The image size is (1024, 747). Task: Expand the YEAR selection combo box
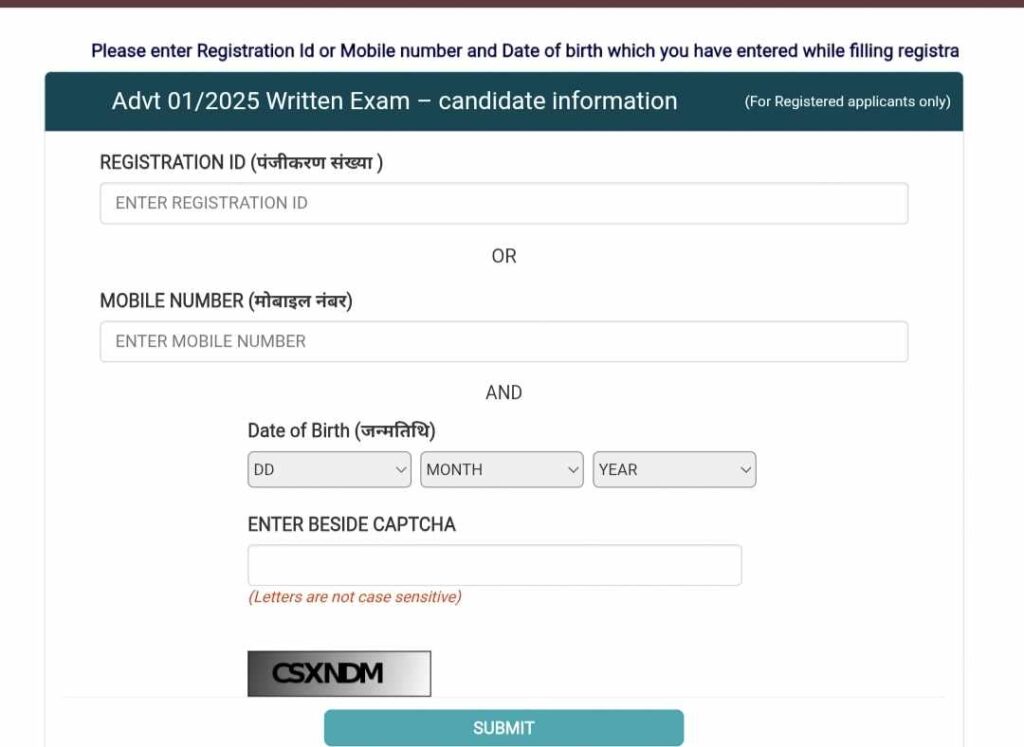pyautogui.click(x=674, y=469)
